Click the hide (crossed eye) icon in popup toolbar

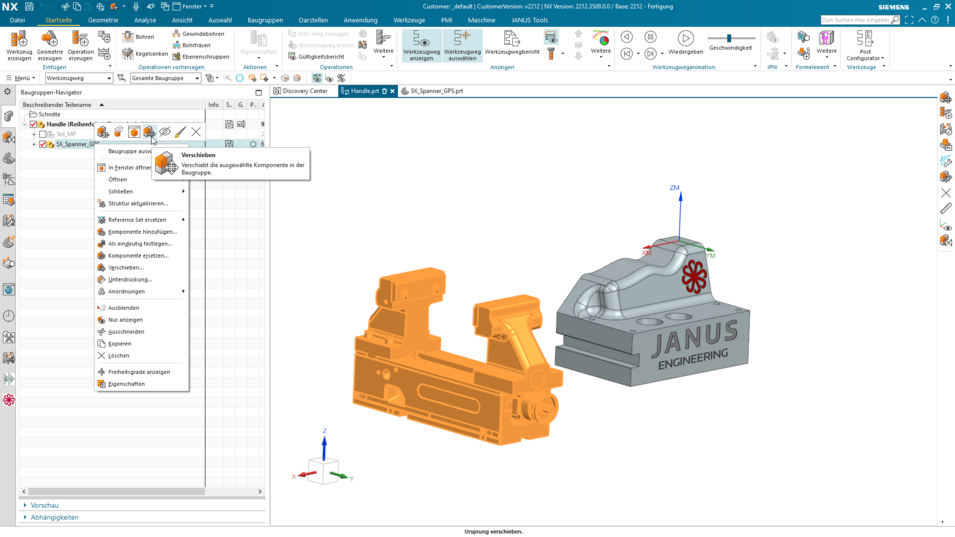(x=164, y=132)
